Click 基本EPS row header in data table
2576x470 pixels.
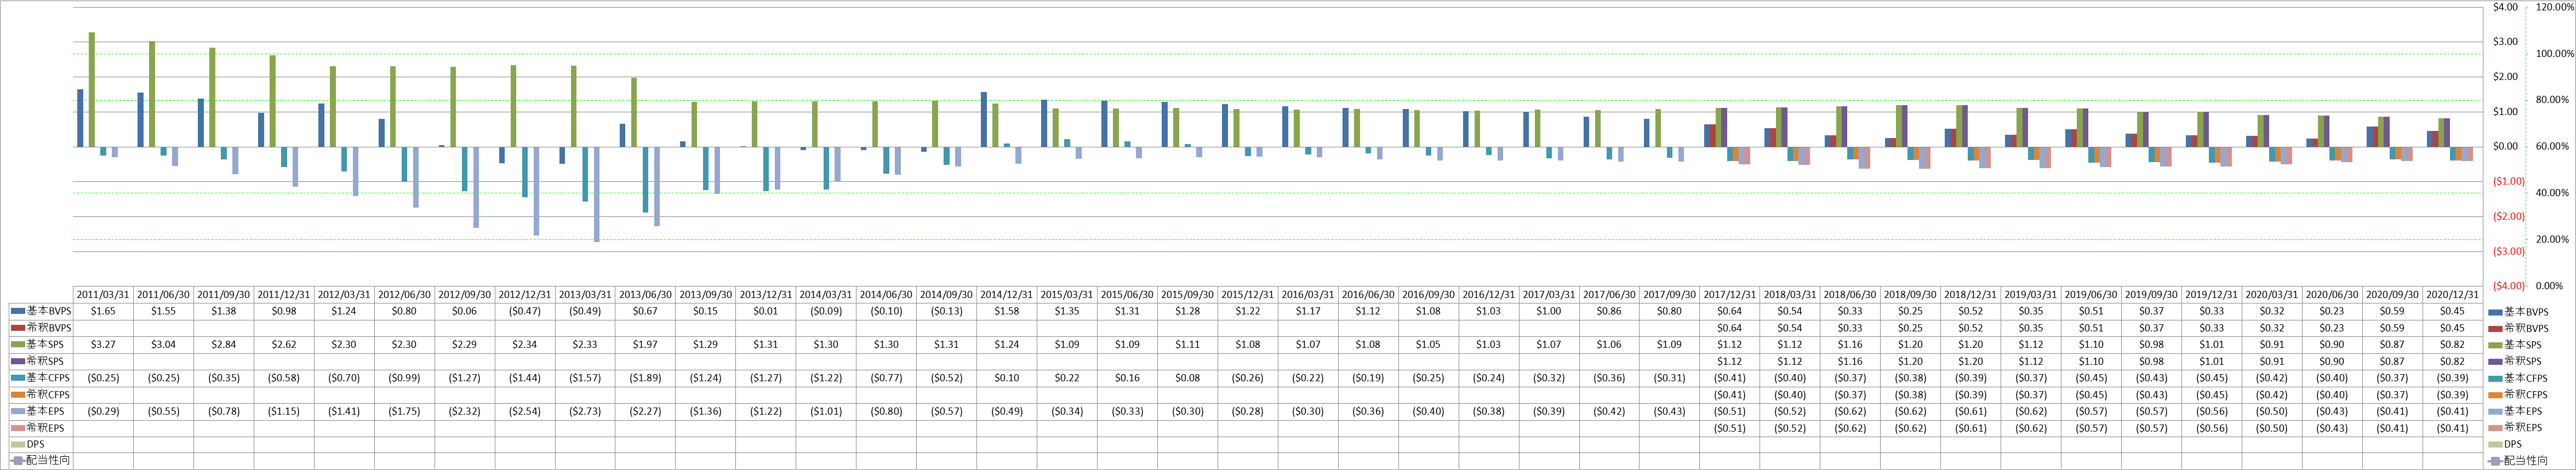[x=41, y=411]
